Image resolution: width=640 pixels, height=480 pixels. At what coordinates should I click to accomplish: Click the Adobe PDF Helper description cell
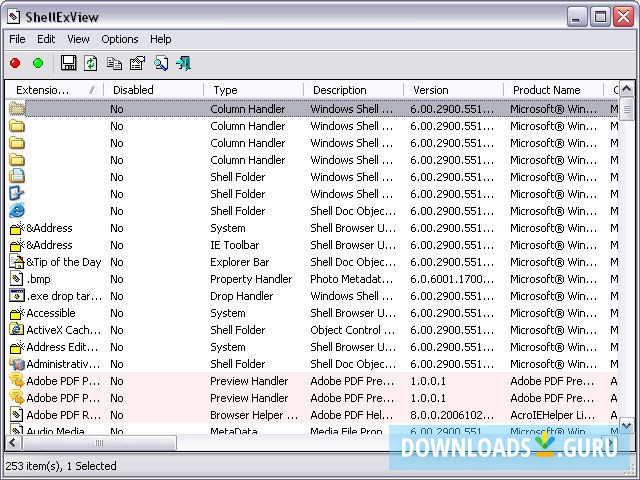[x=351, y=415]
